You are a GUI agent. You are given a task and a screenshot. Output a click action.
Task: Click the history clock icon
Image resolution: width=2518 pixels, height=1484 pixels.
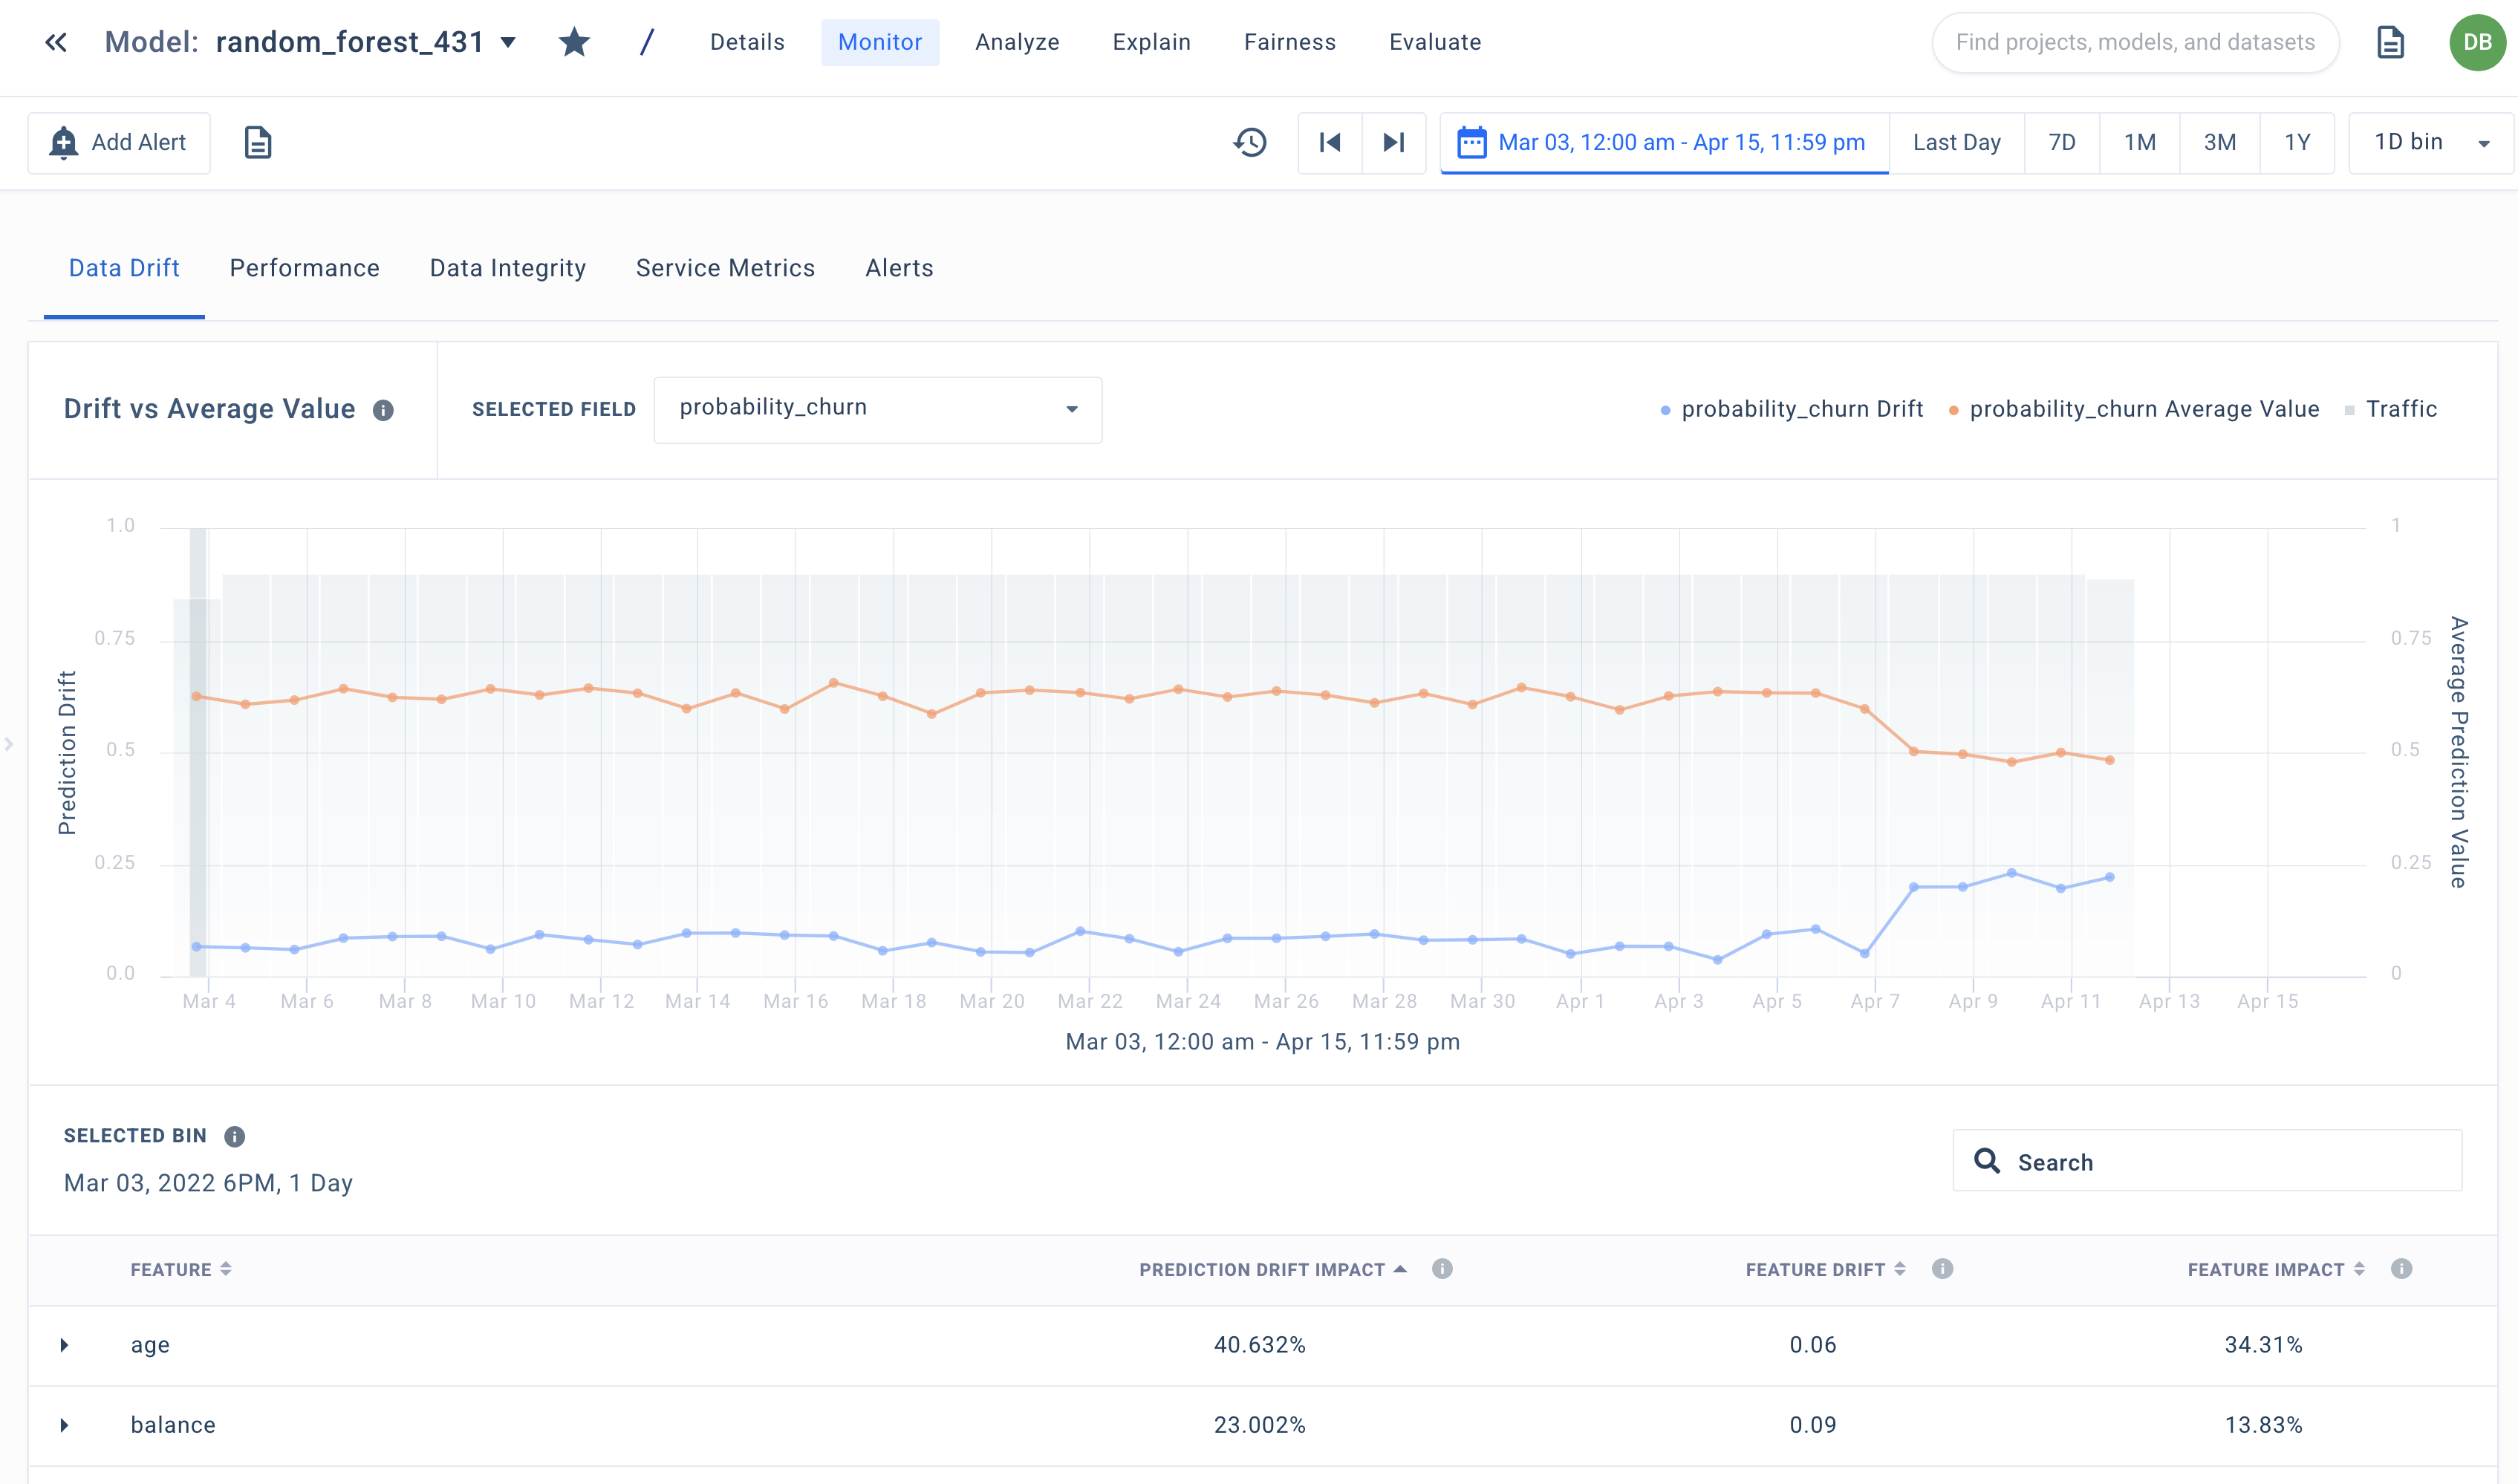point(1250,143)
